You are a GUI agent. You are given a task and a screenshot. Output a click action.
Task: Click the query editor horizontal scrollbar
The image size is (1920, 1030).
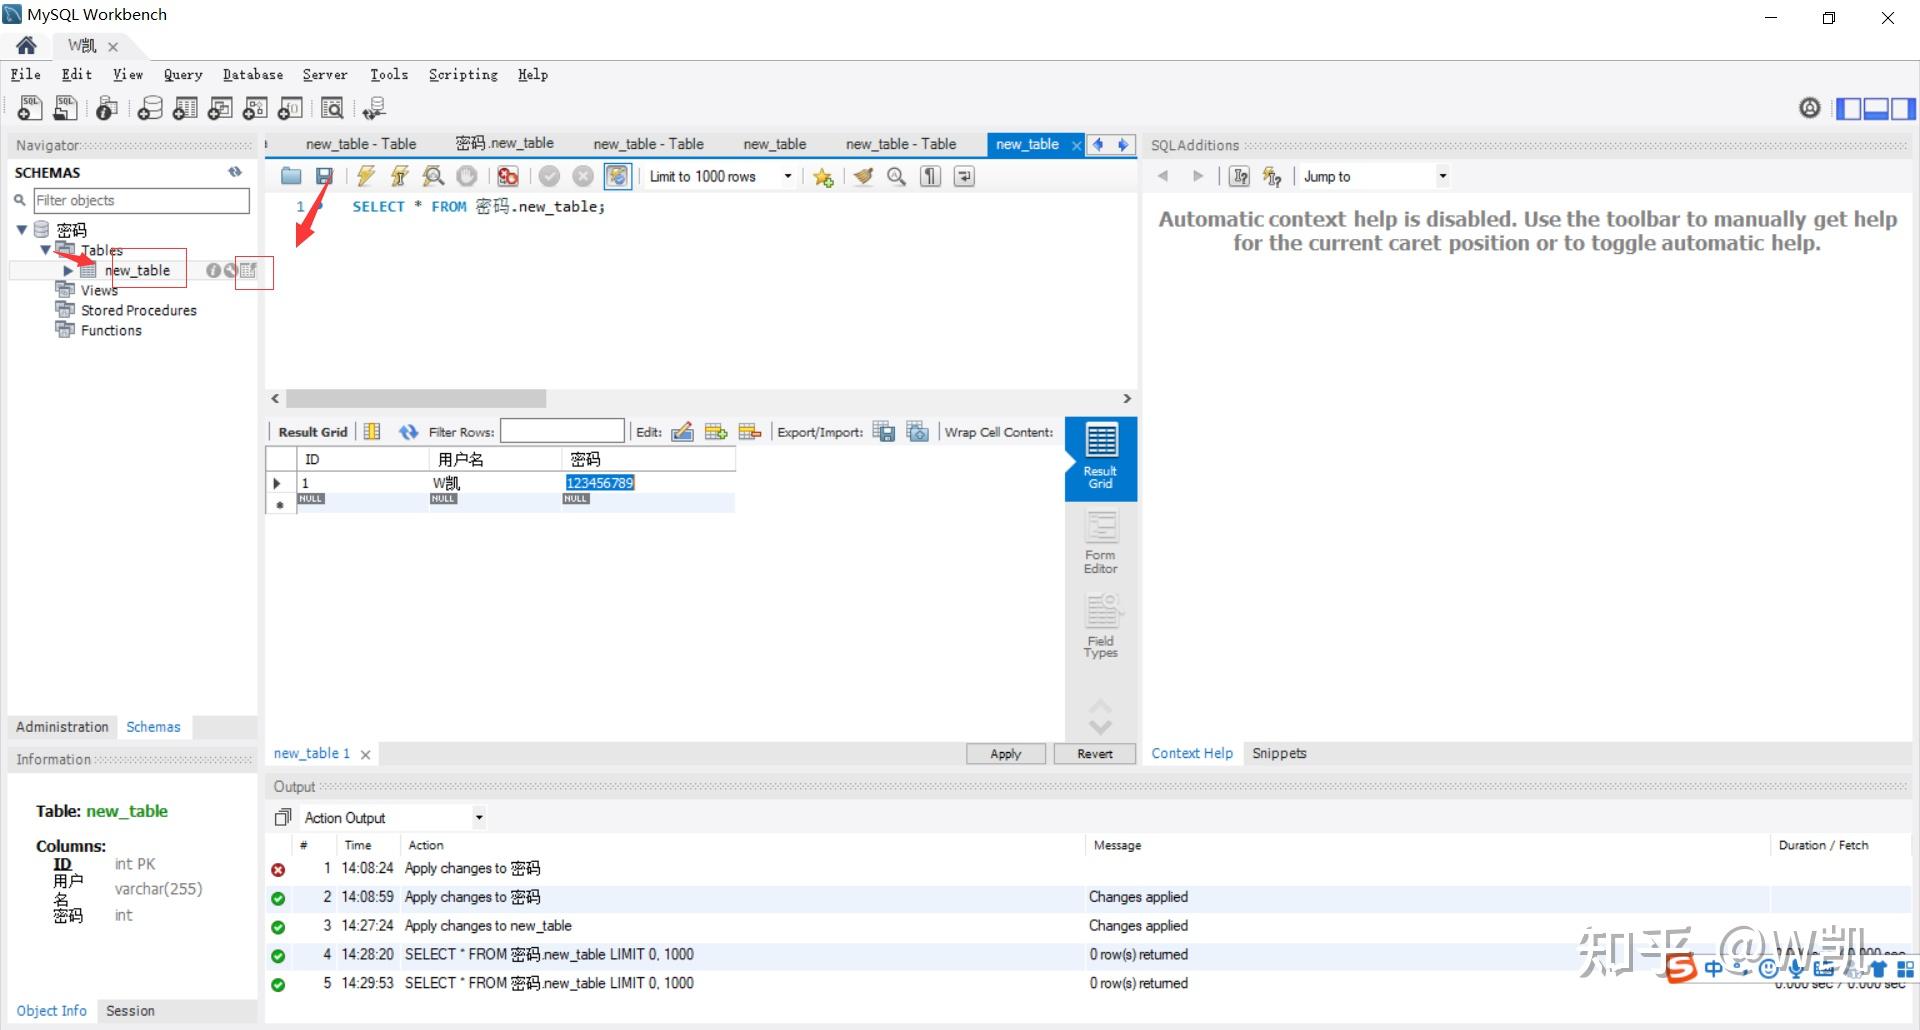(x=416, y=399)
